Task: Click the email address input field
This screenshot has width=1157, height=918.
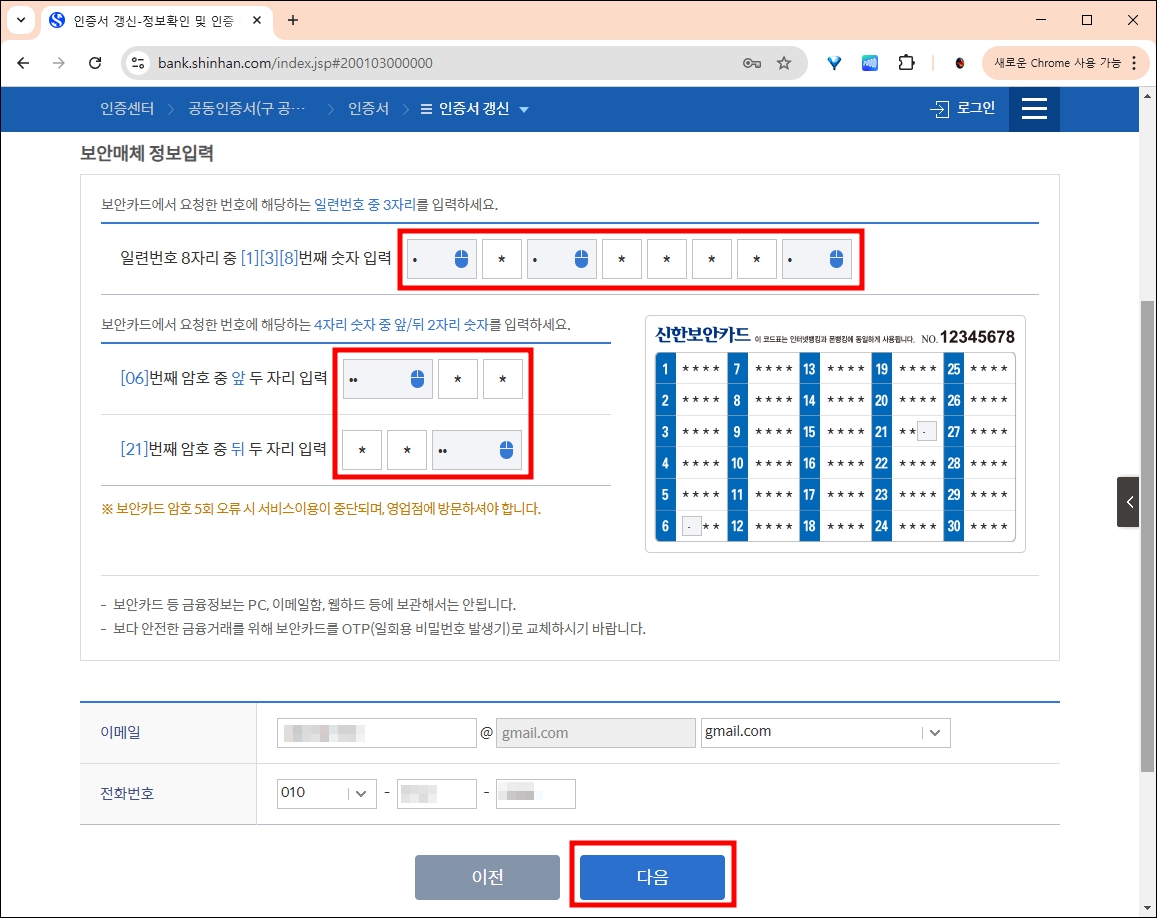Action: click(x=376, y=732)
